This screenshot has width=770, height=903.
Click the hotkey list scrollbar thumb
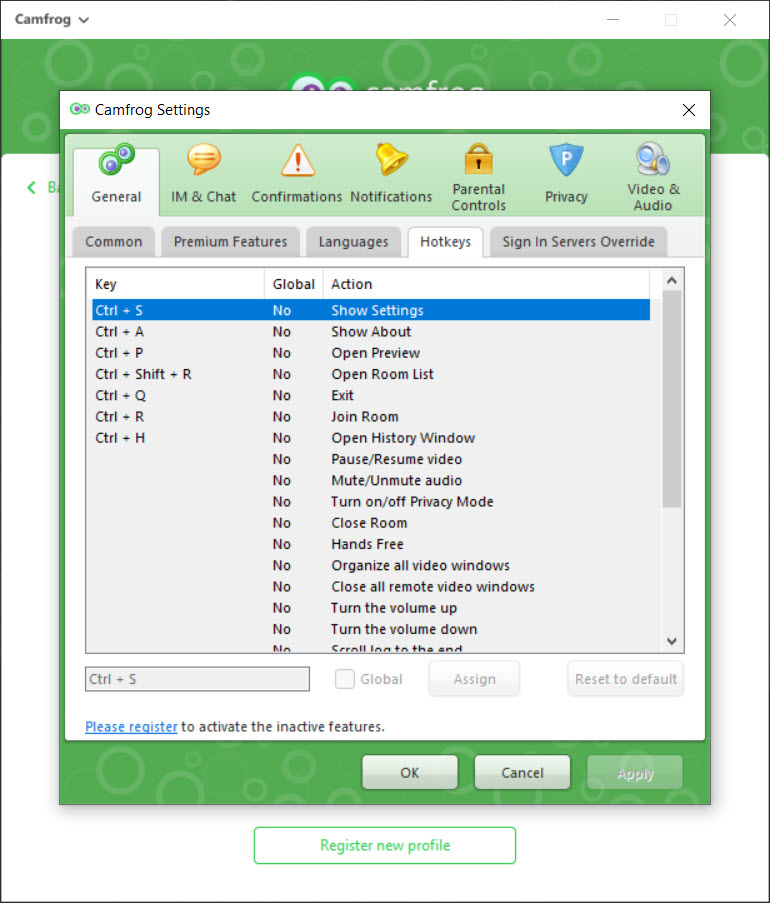coord(672,399)
